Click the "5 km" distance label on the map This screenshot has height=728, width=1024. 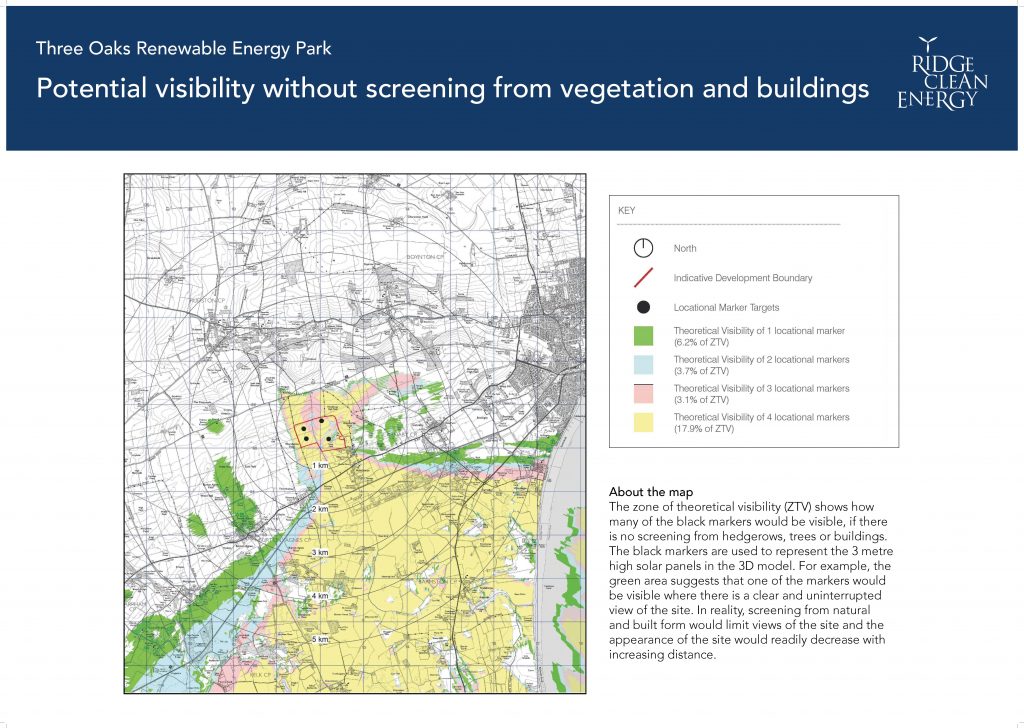[x=320, y=639]
